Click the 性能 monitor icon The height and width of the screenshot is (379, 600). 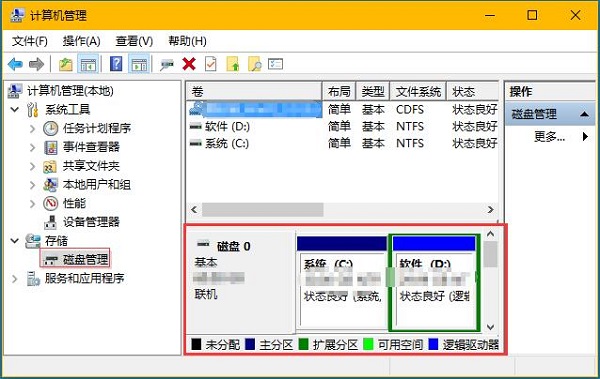coord(51,203)
